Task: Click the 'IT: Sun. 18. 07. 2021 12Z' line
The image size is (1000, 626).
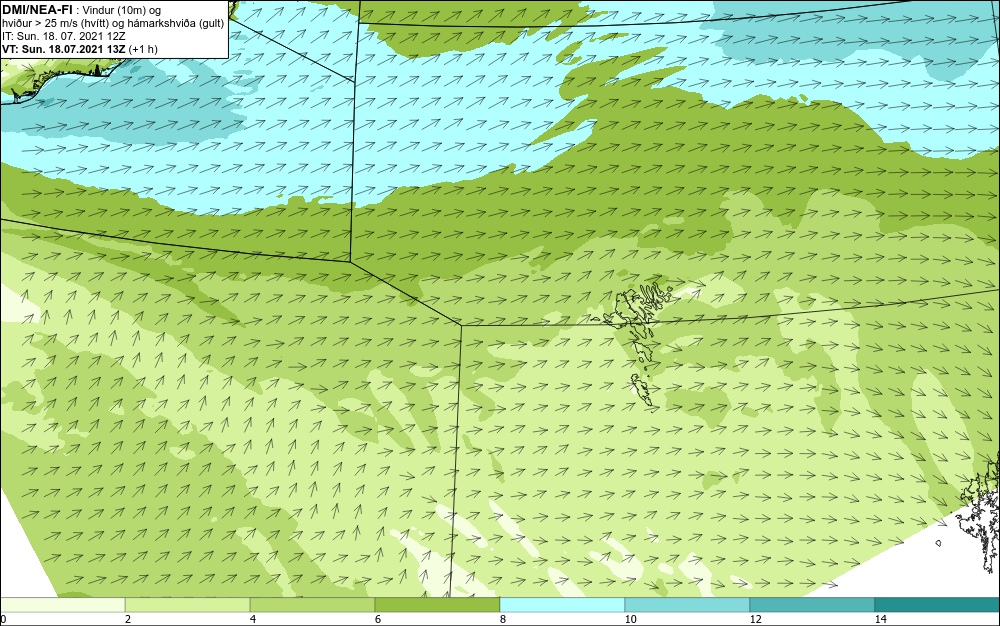Action: point(64,36)
